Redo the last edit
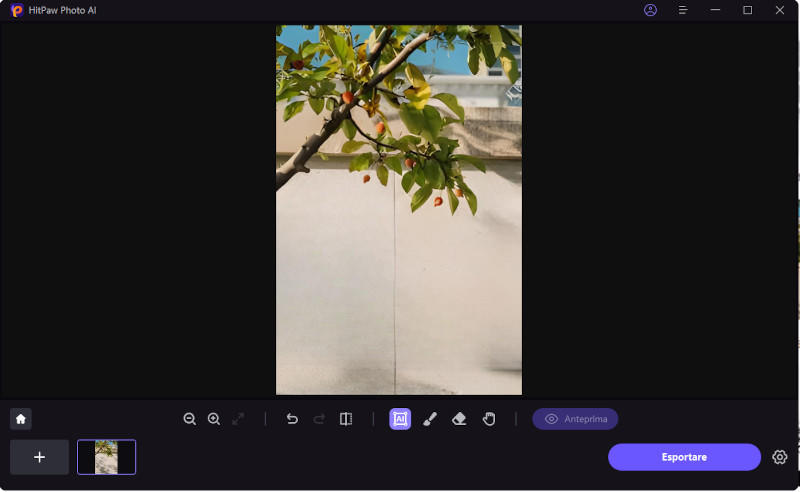Viewport: 800px width, 492px height. coord(319,419)
